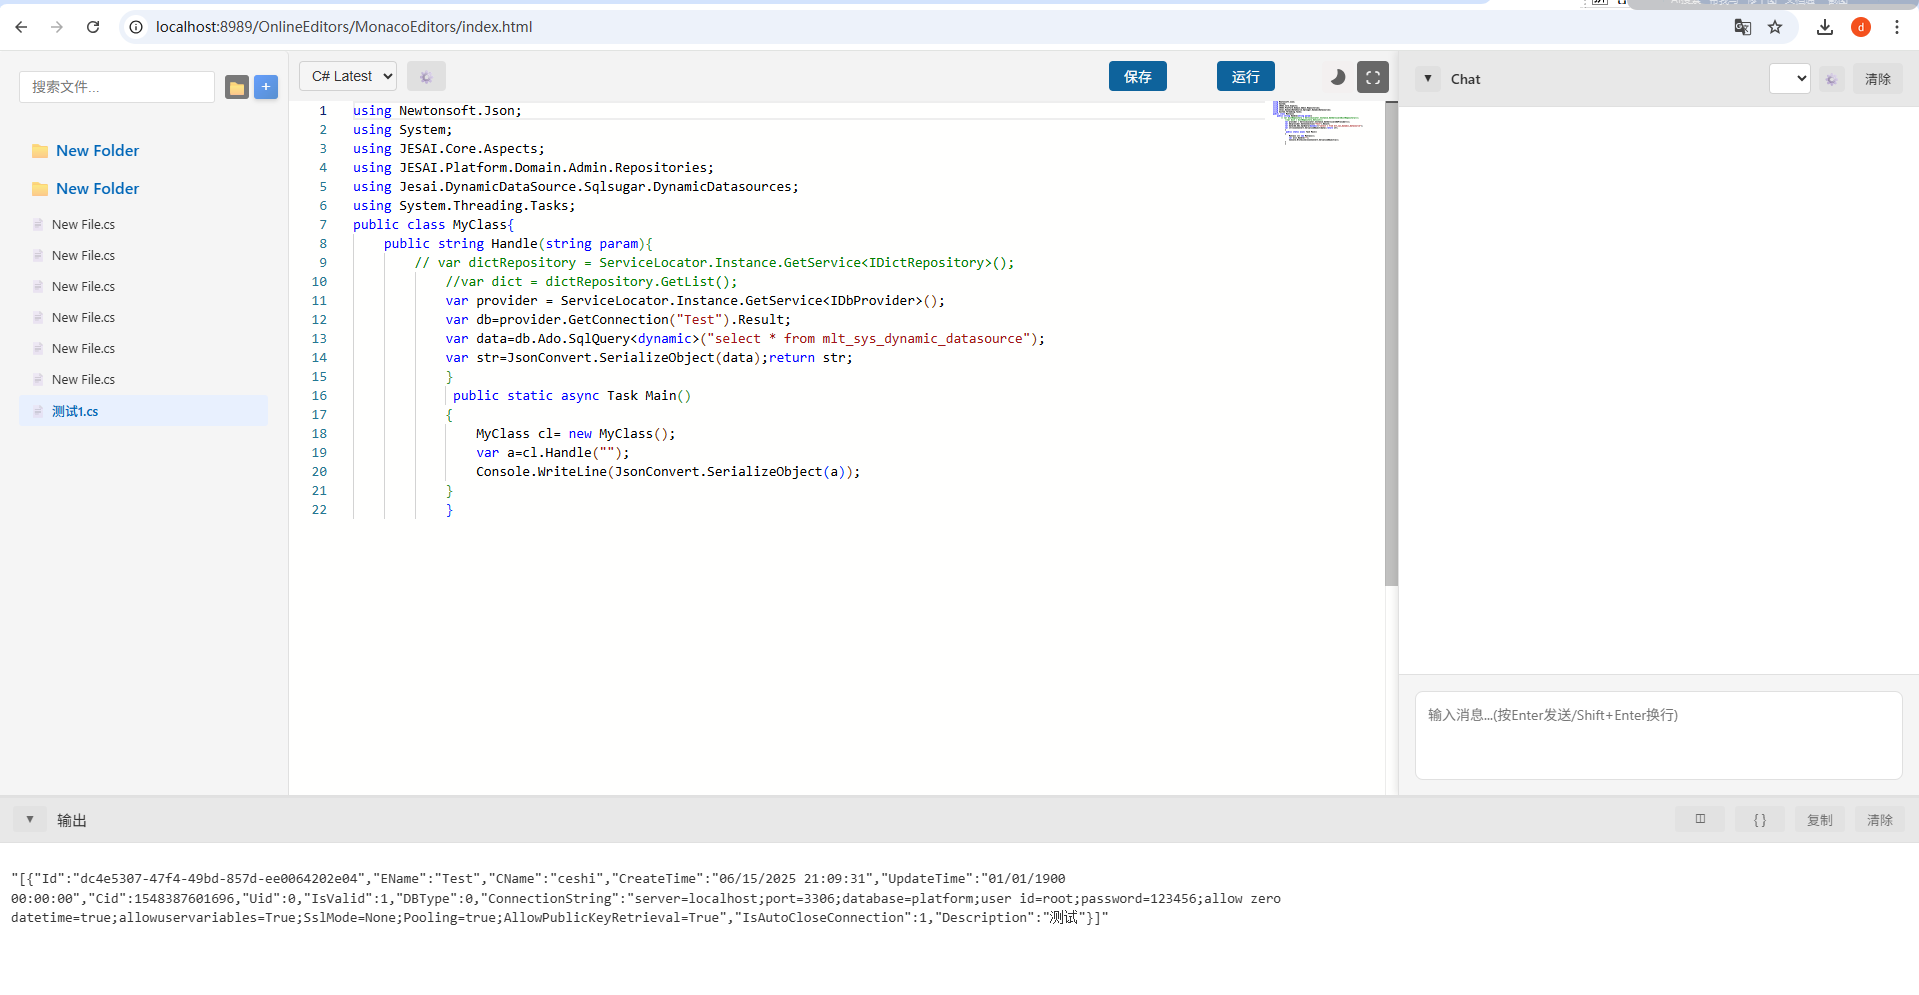
Task: Collapse the Chat panel with the triangle
Action: (1427, 78)
